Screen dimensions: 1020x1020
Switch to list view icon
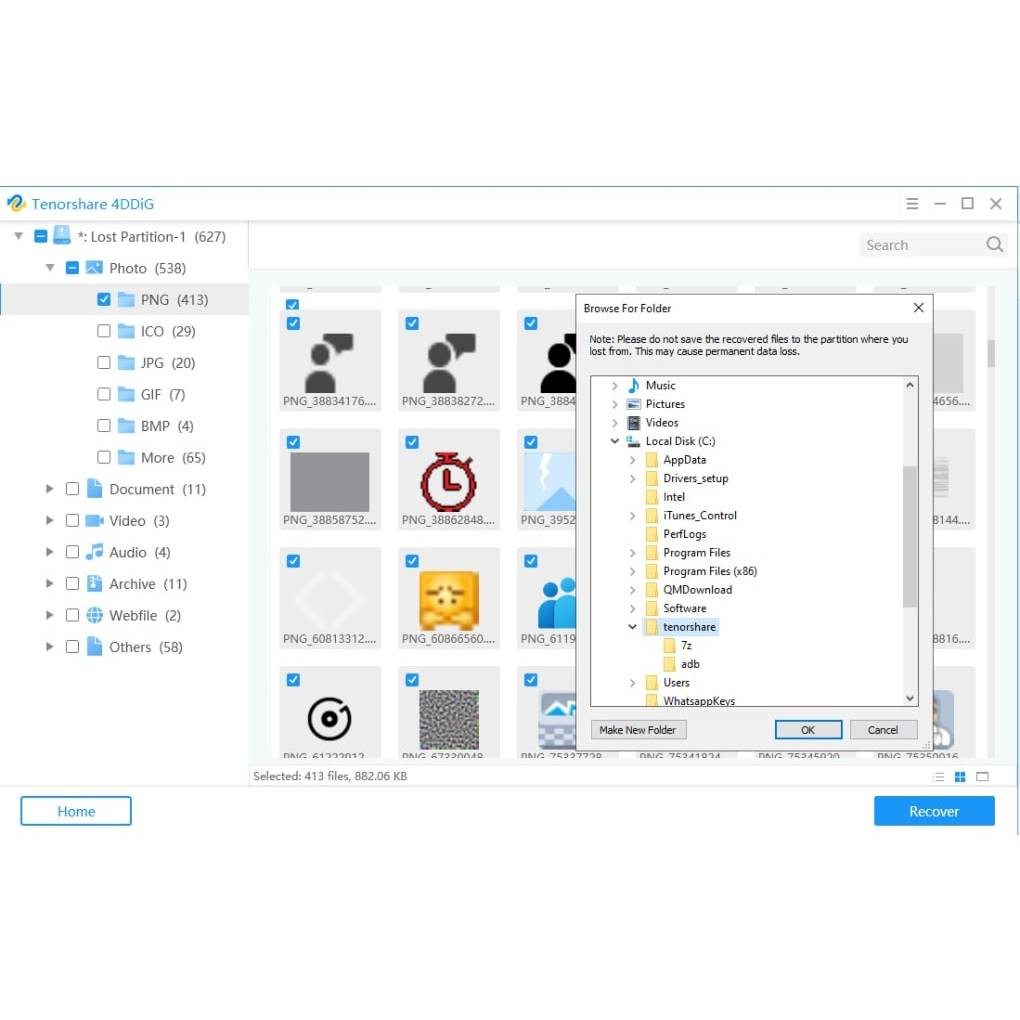click(x=938, y=777)
